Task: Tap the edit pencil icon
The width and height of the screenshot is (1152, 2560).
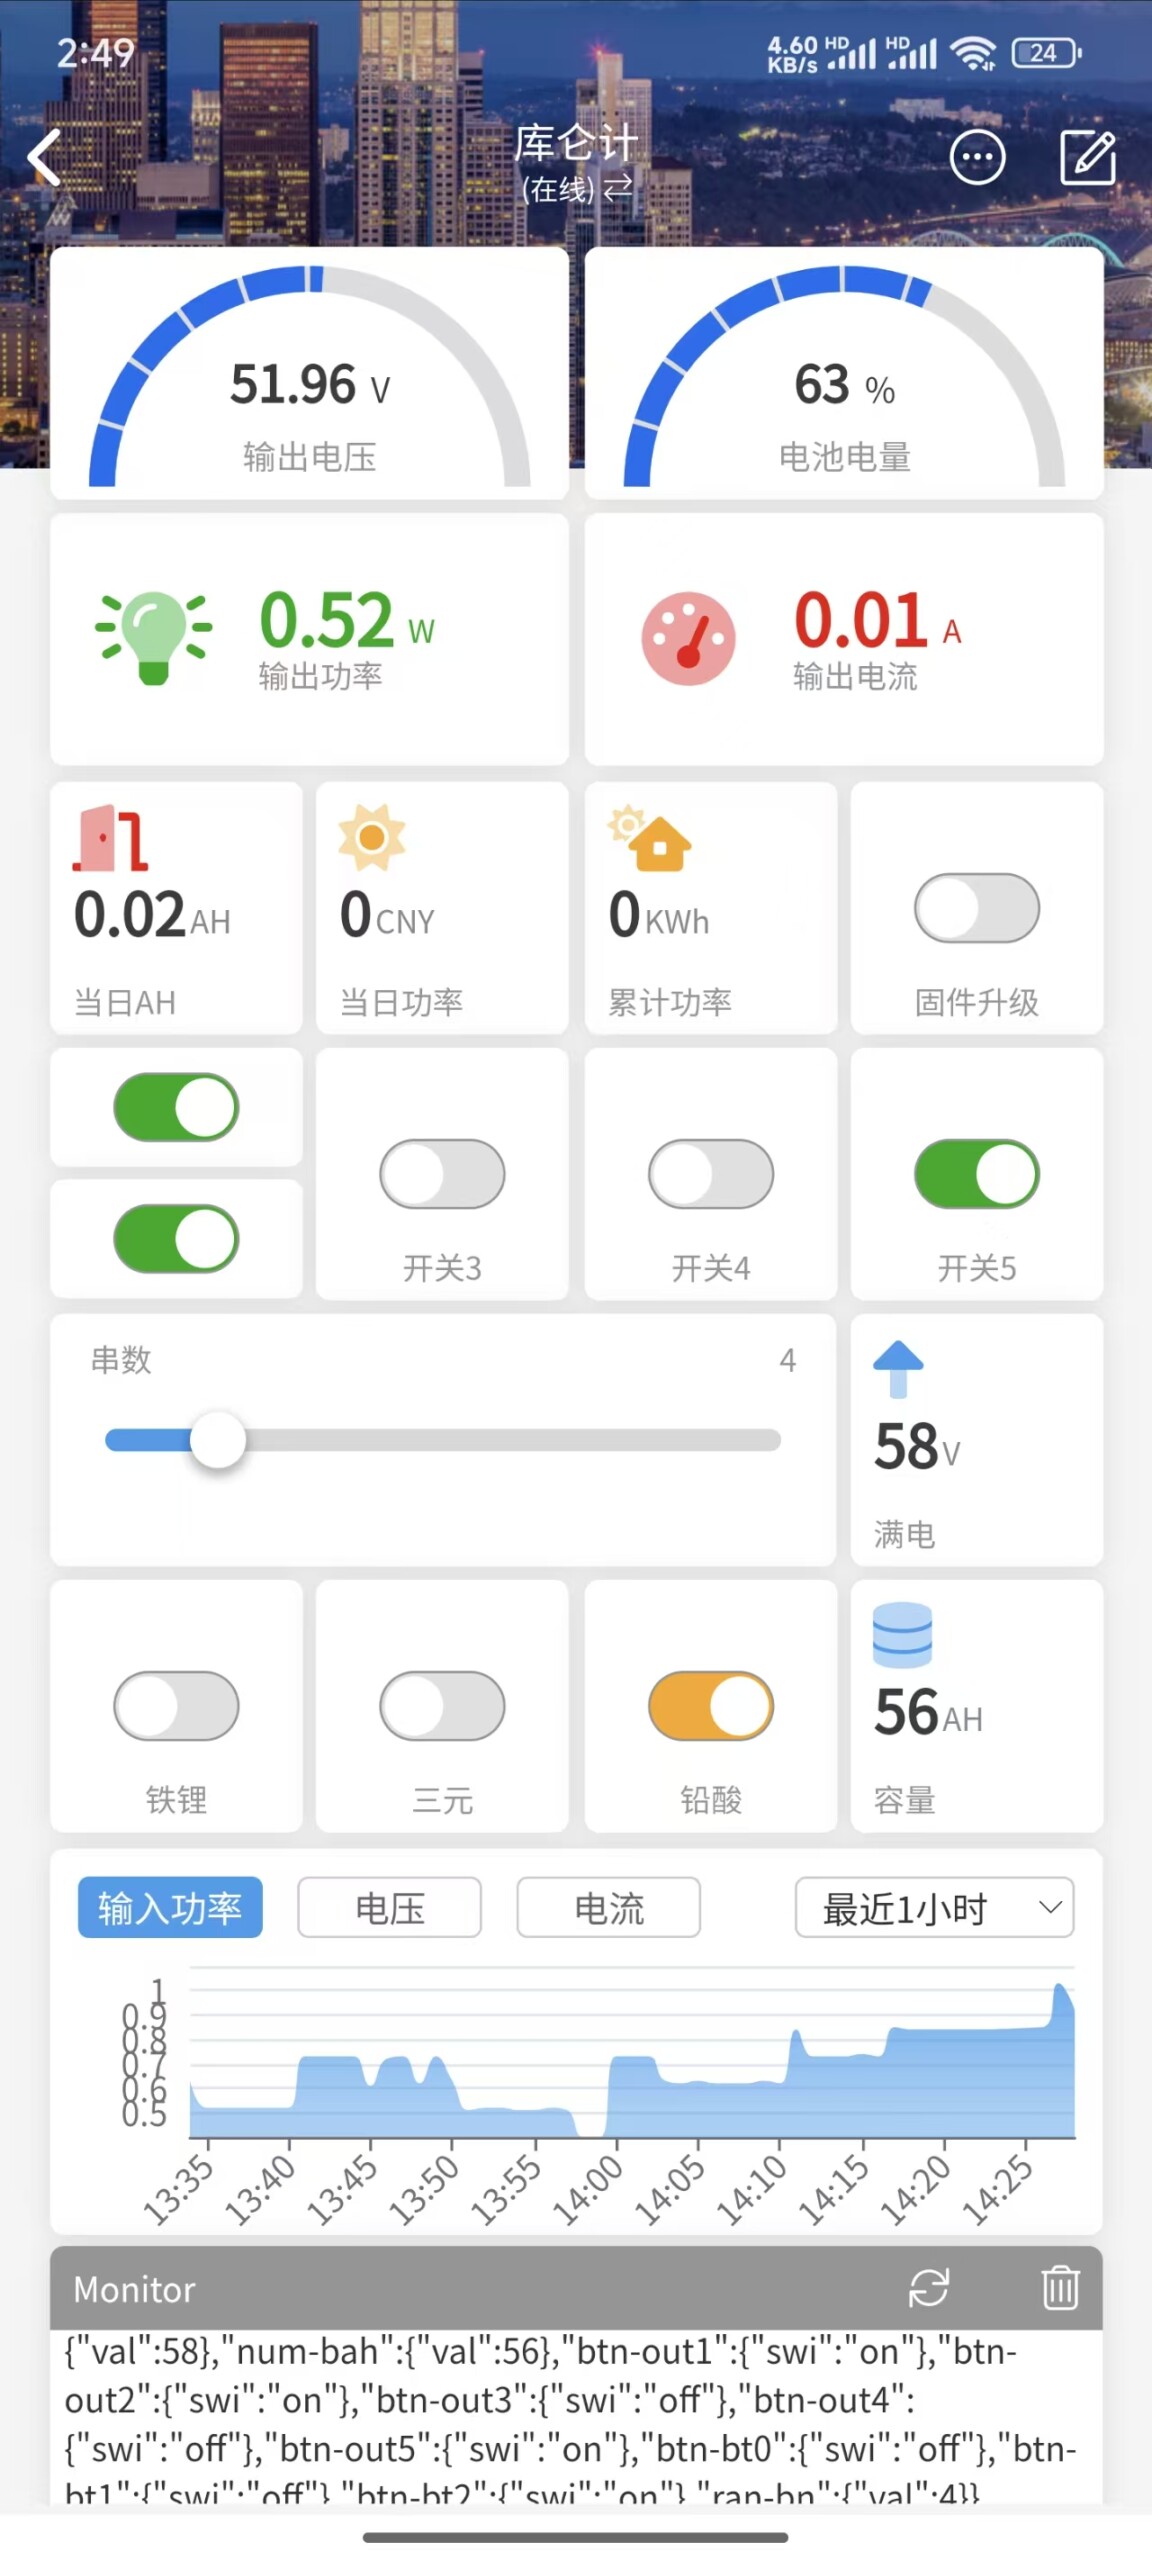Action: pos(1087,157)
